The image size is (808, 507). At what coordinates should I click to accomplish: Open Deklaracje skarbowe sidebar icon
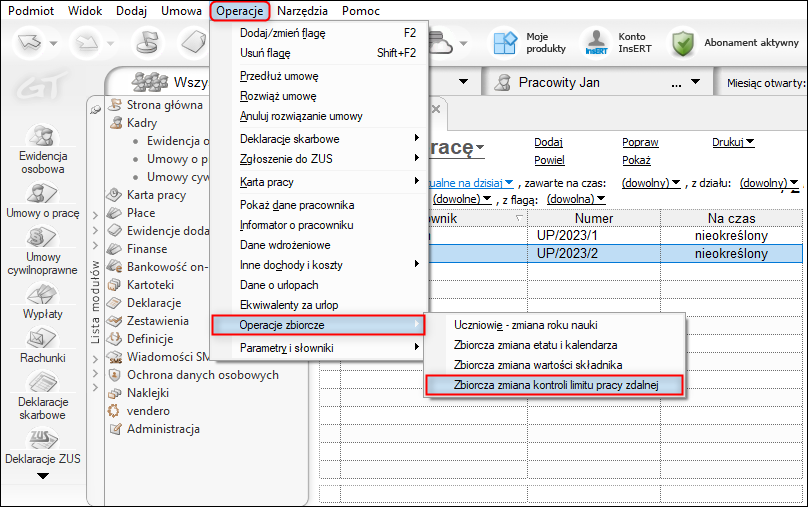click(43, 383)
